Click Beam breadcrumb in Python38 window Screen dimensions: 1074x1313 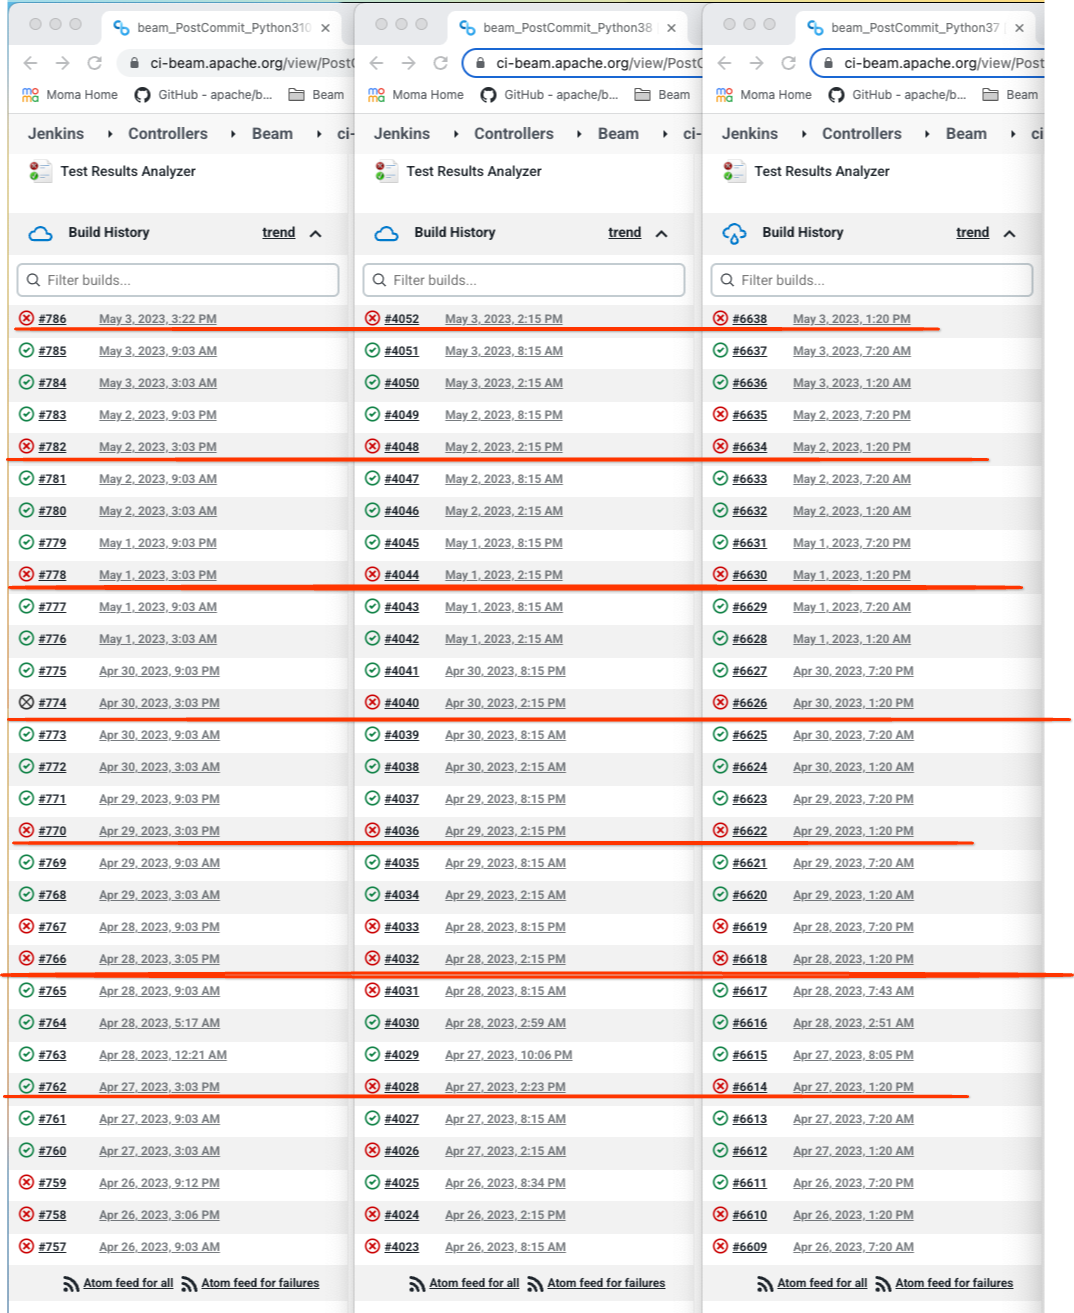point(618,134)
